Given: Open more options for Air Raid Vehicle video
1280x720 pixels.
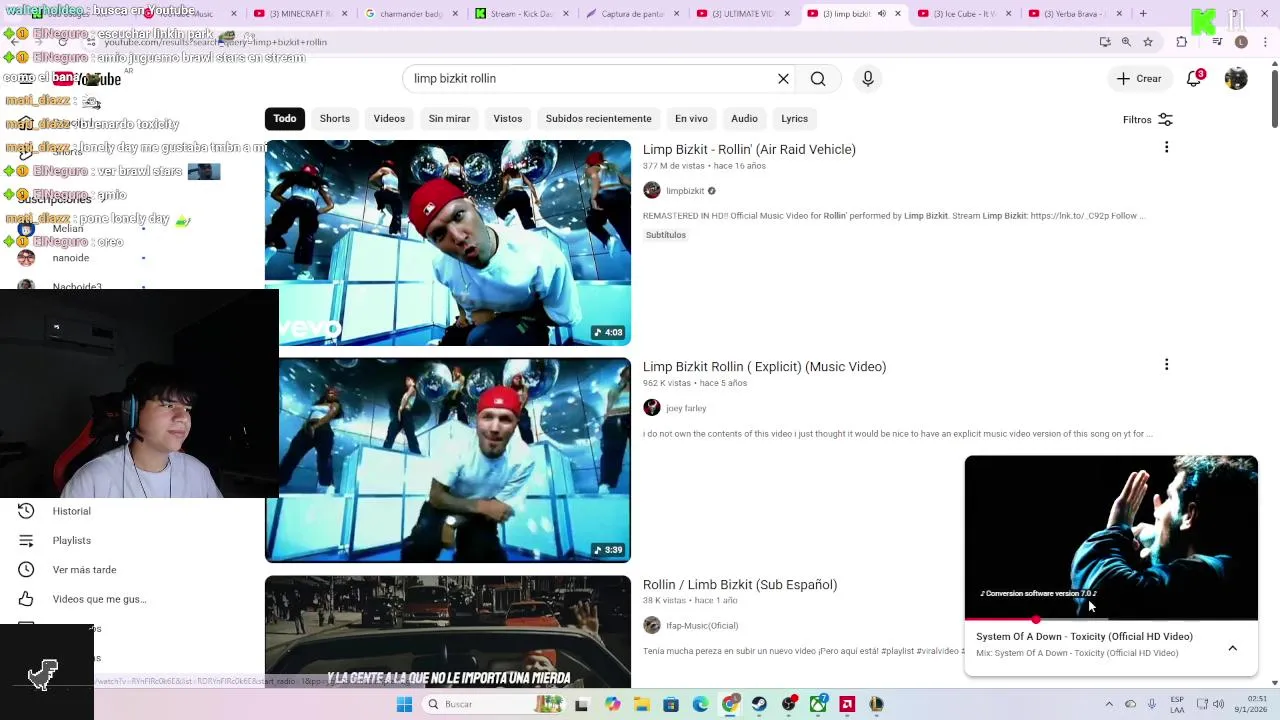Looking at the screenshot, I should [x=1166, y=148].
